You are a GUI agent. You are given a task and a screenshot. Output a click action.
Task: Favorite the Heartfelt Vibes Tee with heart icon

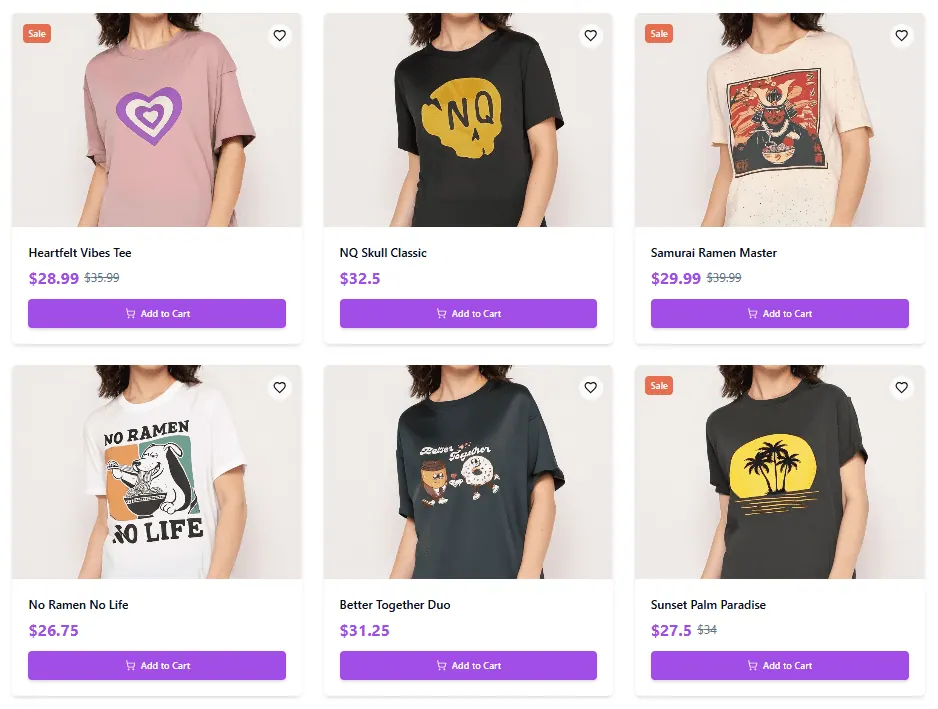[x=280, y=36]
